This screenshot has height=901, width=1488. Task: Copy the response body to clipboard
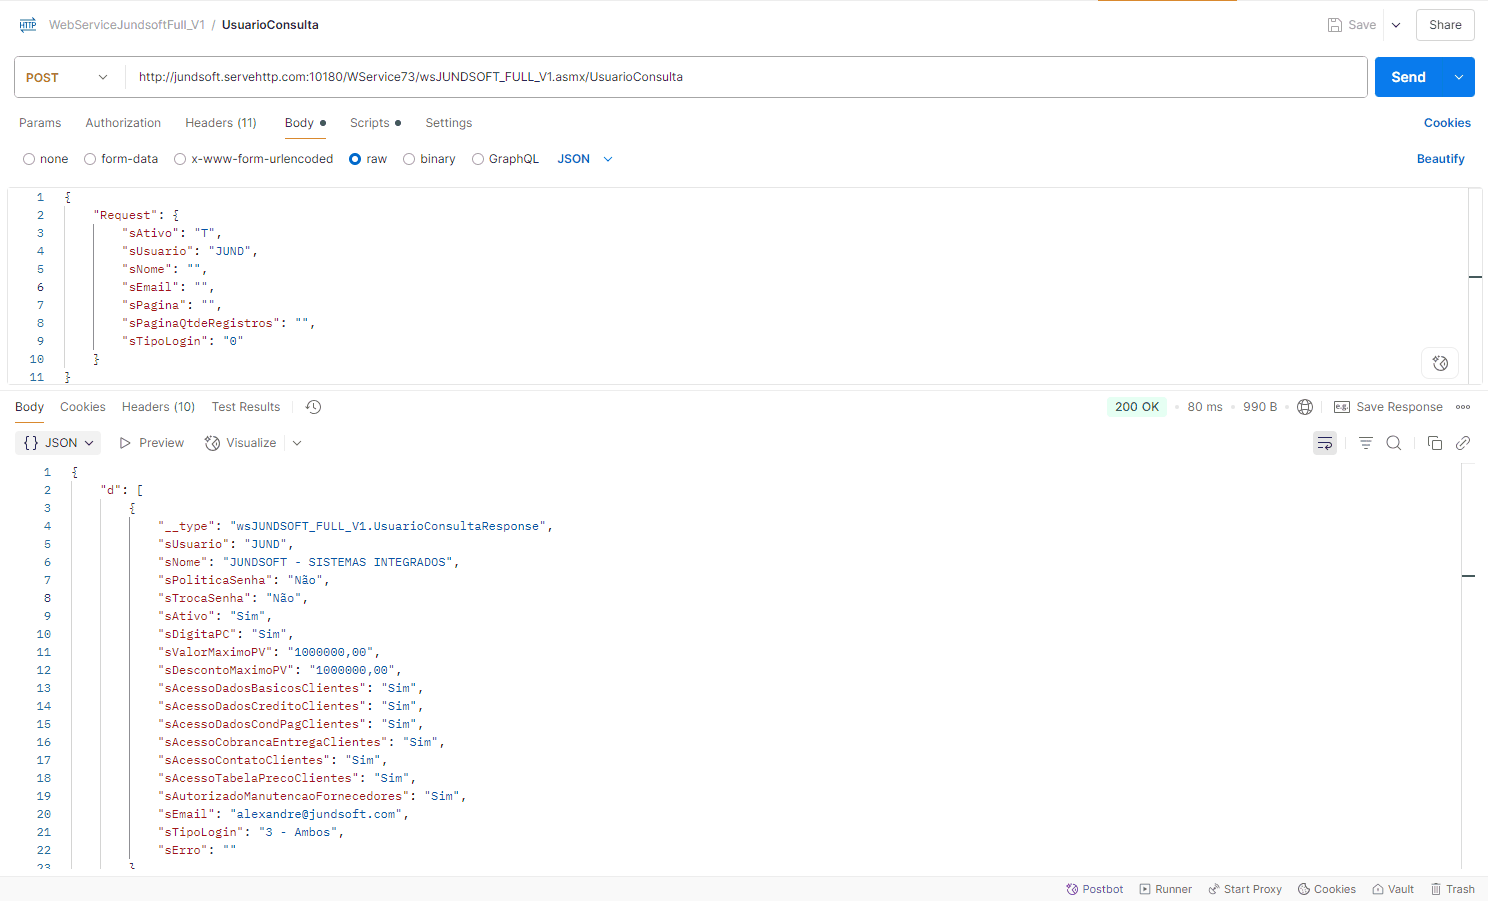coord(1434,443)
